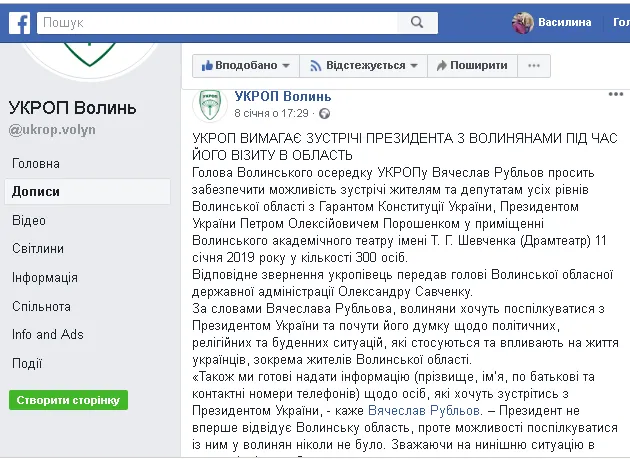Follow the Вячеслав Рубльов tagged link
The height and width of the screenshot is (459, 630).
(424, 411)
